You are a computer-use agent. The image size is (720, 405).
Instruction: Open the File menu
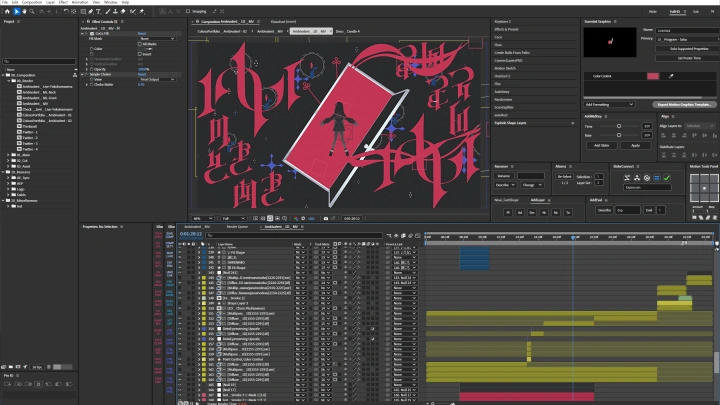coord(5,2)
